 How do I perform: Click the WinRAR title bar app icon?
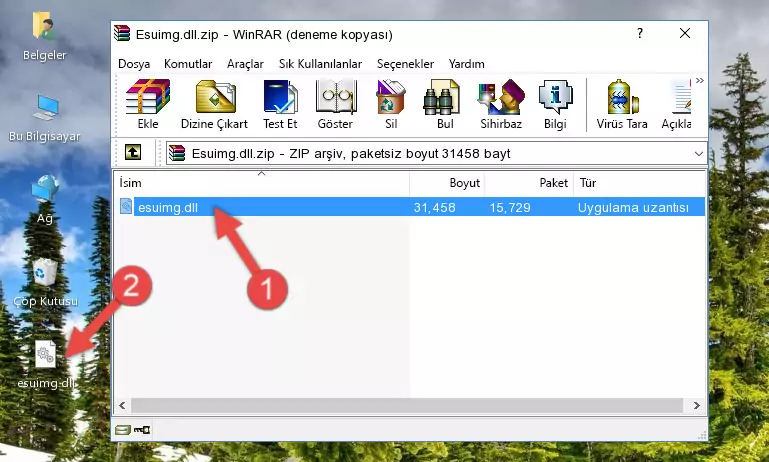click(122, 33)
